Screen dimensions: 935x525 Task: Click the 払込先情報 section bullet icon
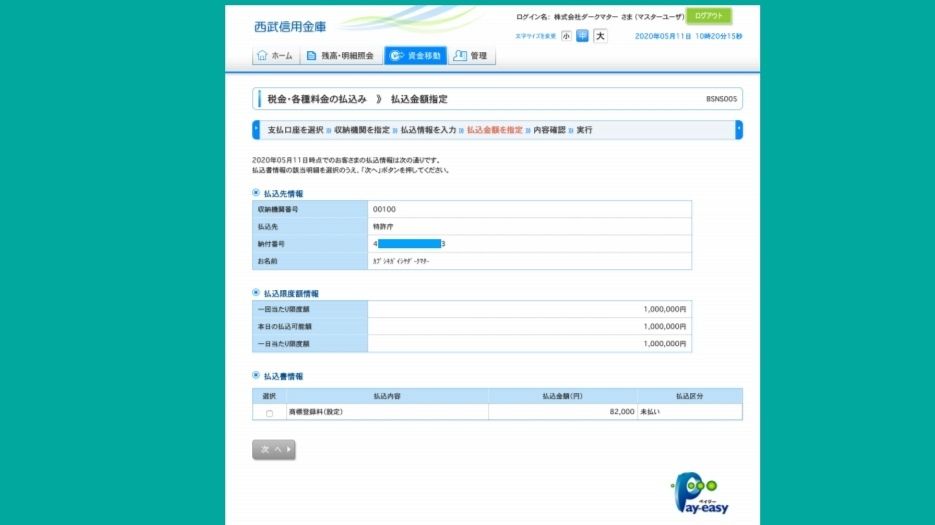[x=256, y=192]
